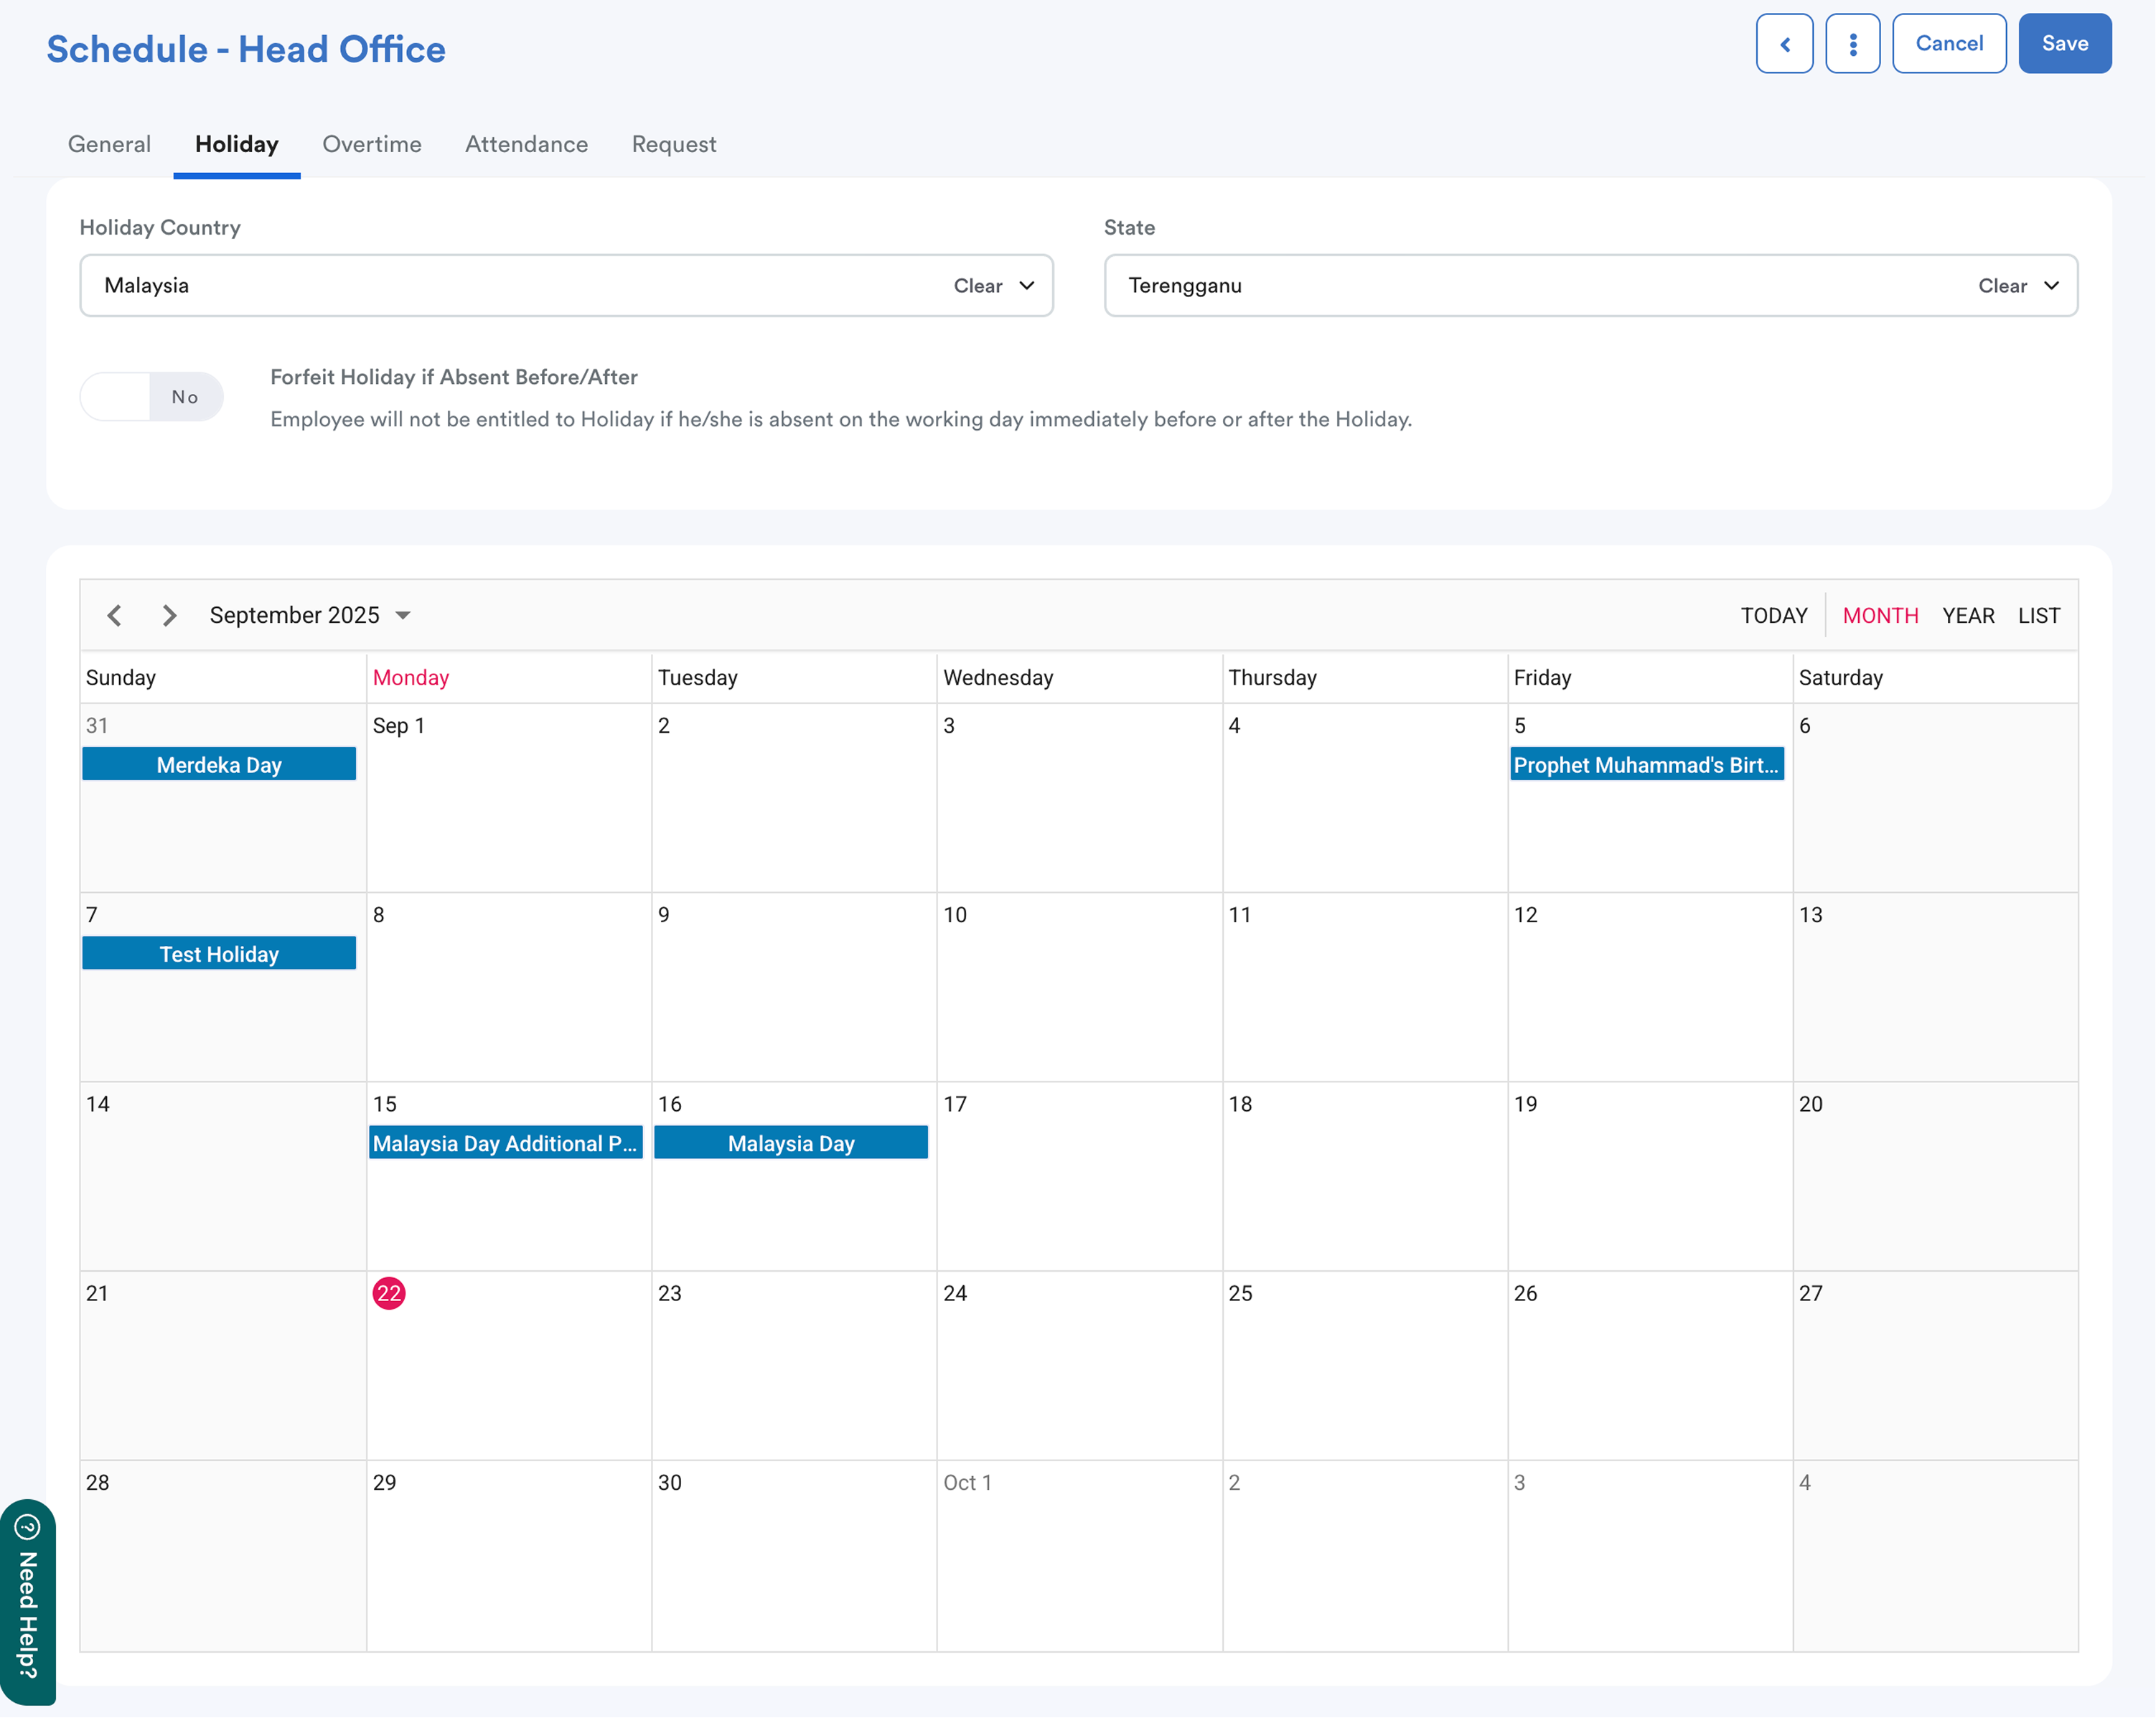Go to next month in calendar
The width and height of the screenshot is (2156, 1718).
pos(169,615)
